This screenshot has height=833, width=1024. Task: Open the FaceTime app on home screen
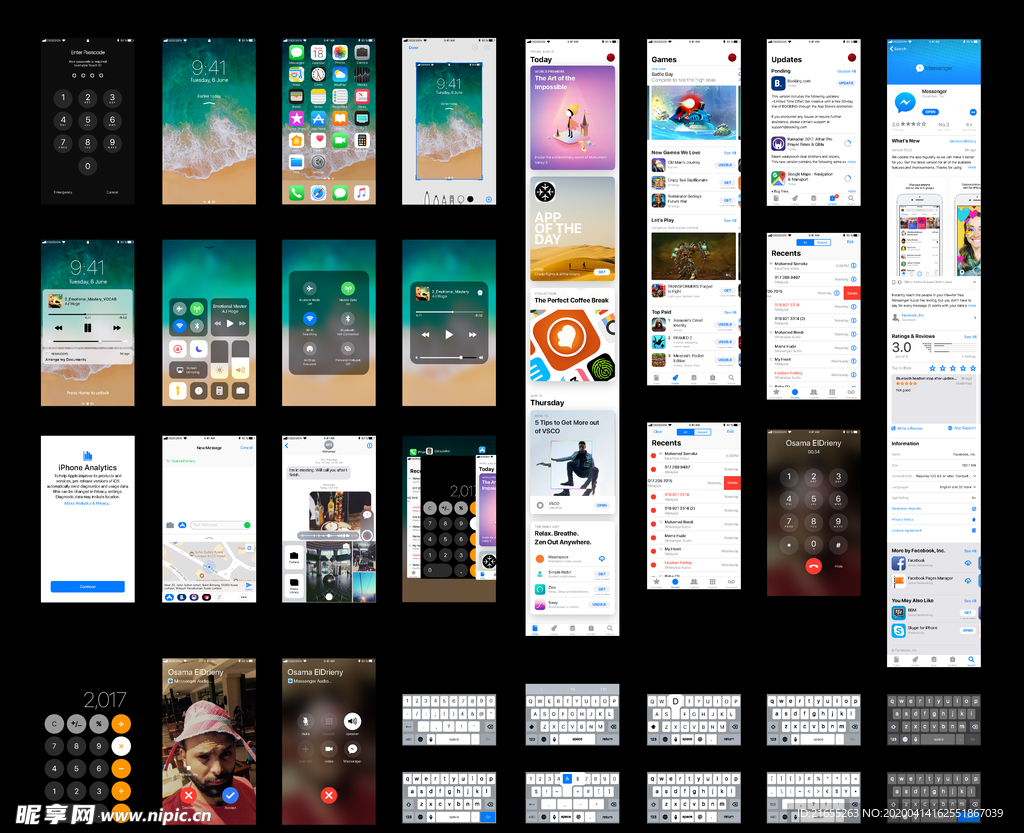click(x=340, y=140)
